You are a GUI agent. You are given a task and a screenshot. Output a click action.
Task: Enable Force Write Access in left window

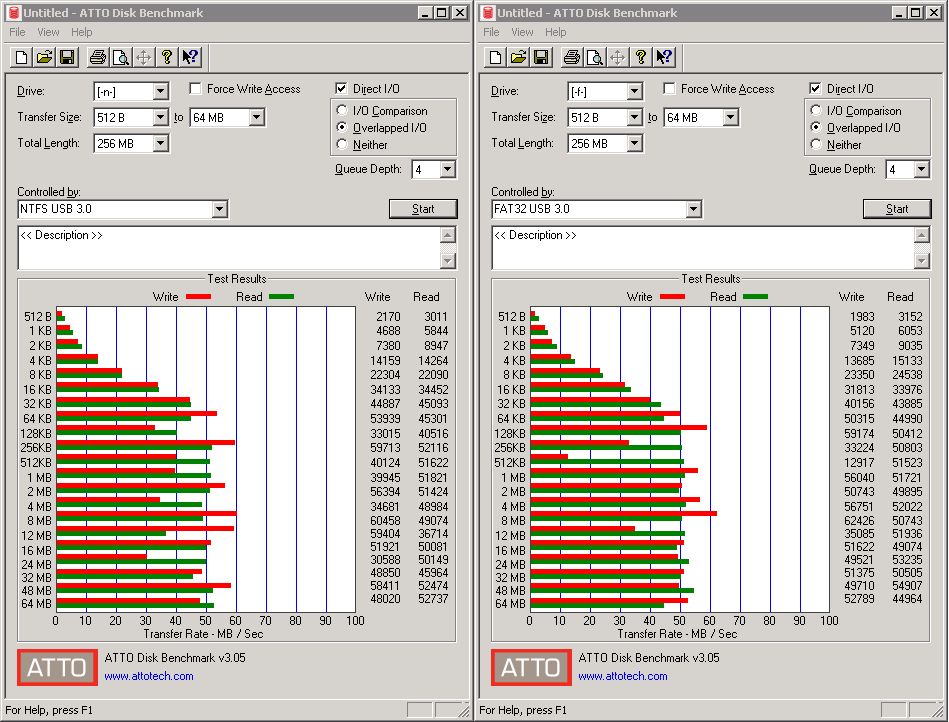coord(195,89)
